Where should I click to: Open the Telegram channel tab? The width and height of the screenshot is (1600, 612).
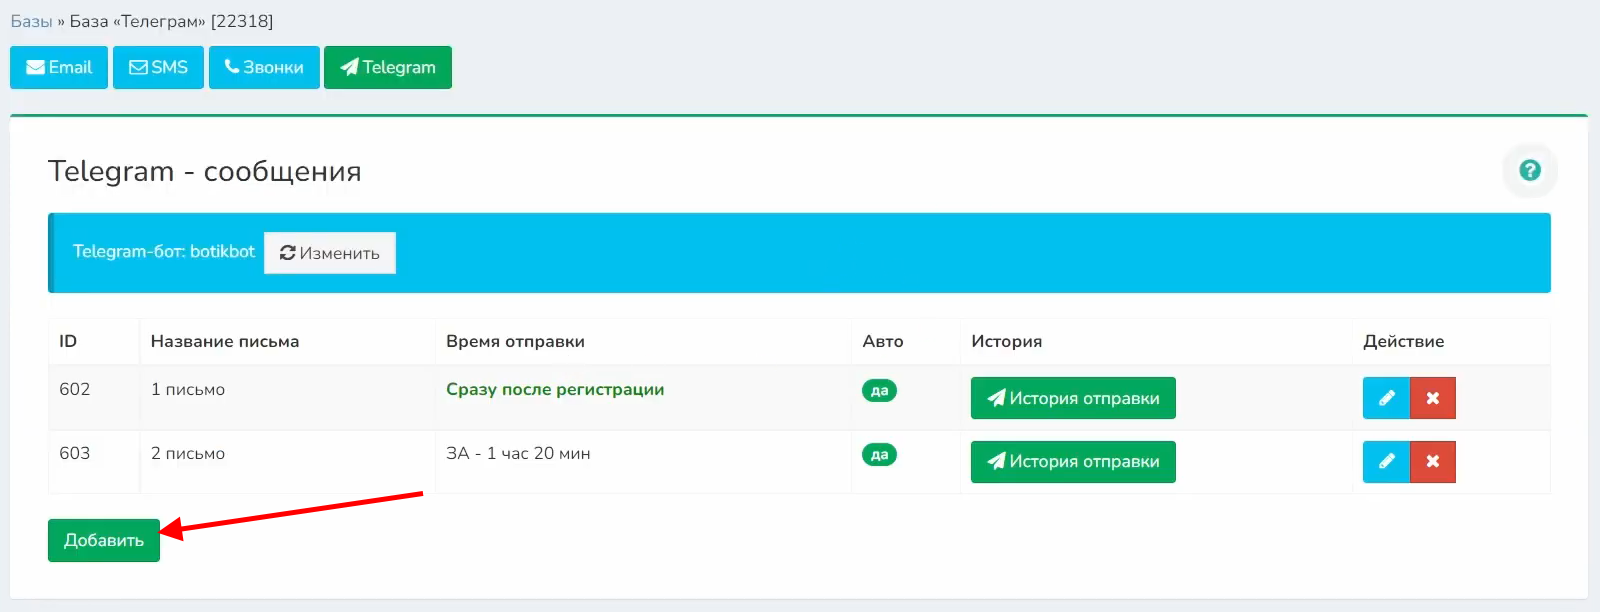click(x=388, y=67)
